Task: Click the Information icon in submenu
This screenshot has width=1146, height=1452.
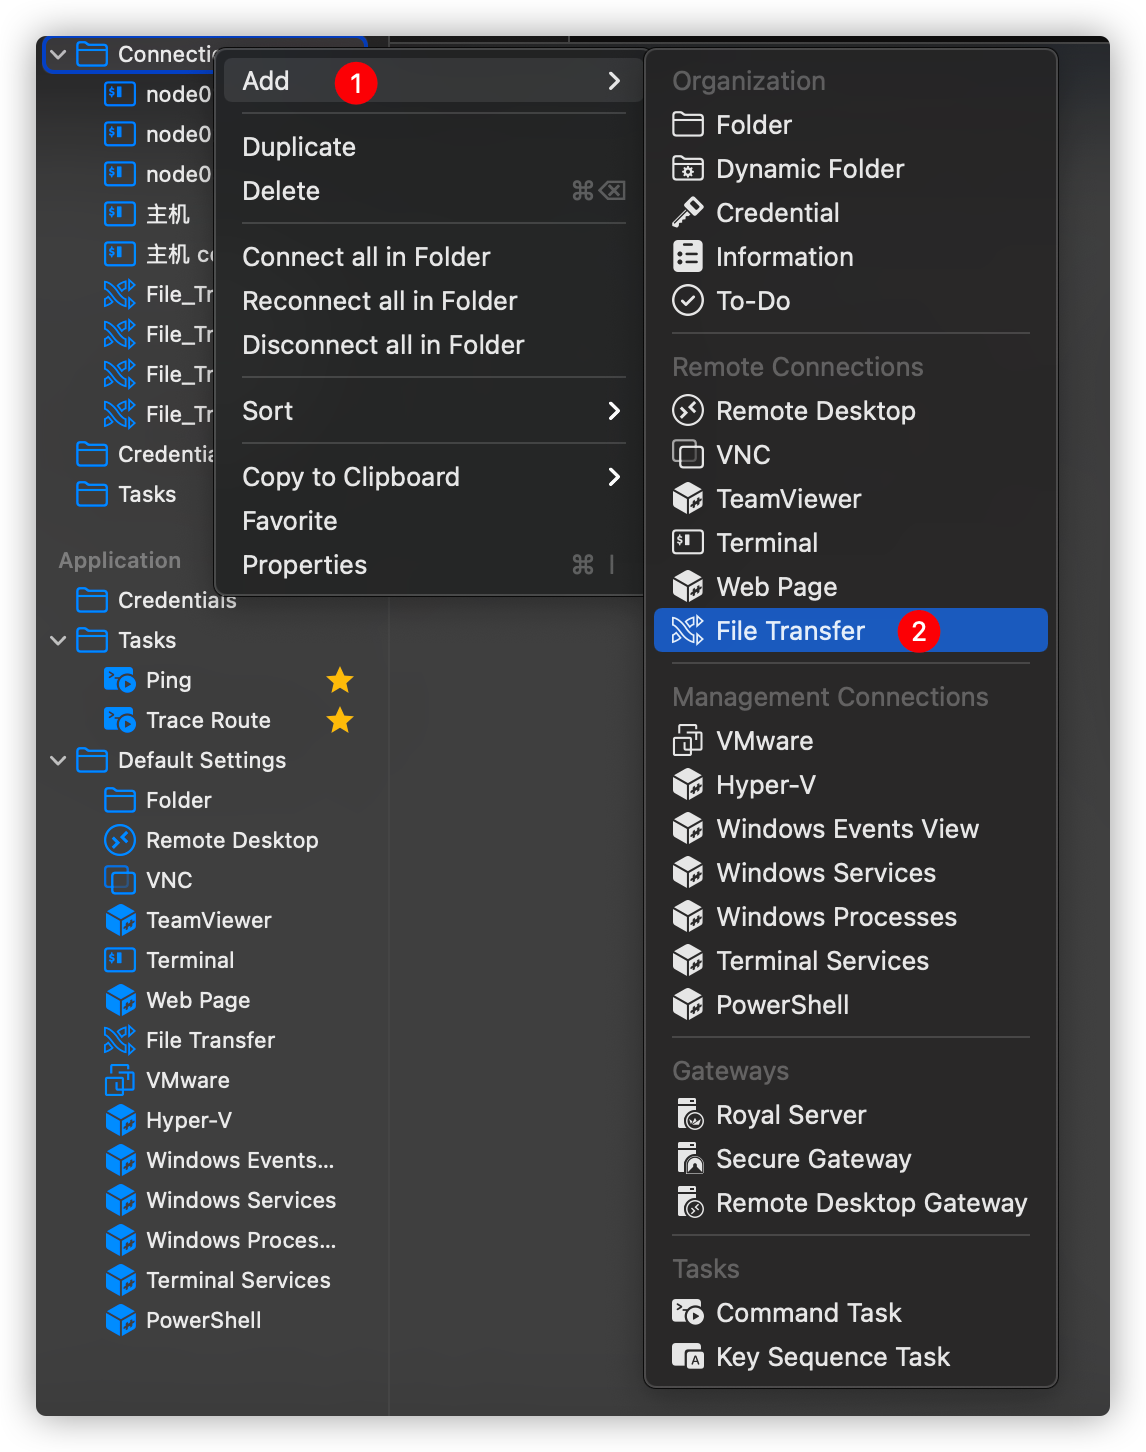Action: 688,257
